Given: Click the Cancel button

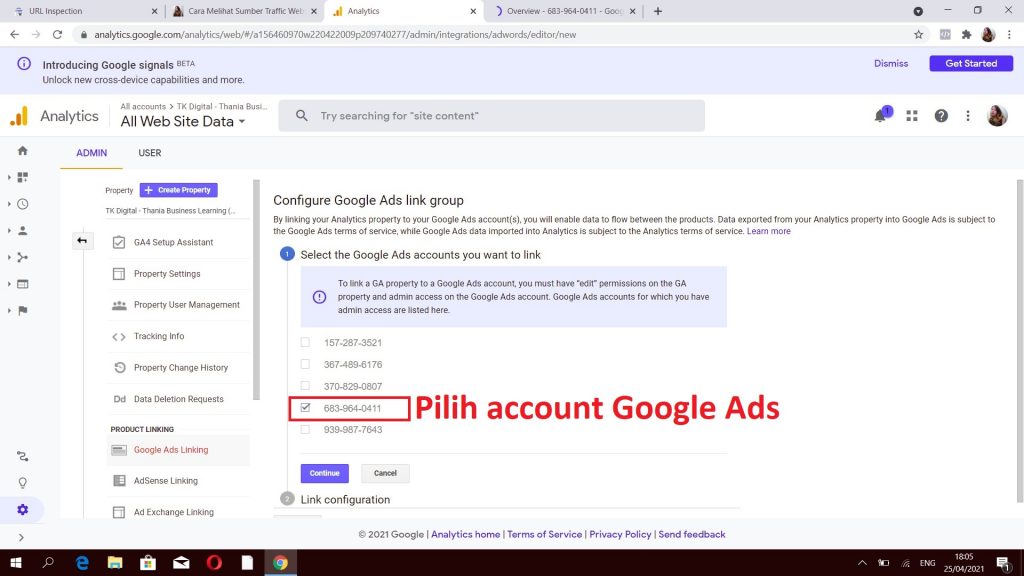Looking at the screenshot, I should [385, 473].
